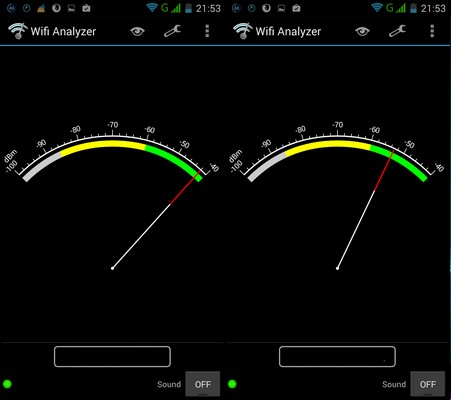Image resolution: width=451 pixels, height=400 pixels.
Task: Open three-dot overflow menu in left screen
Action: pos(207,31)
